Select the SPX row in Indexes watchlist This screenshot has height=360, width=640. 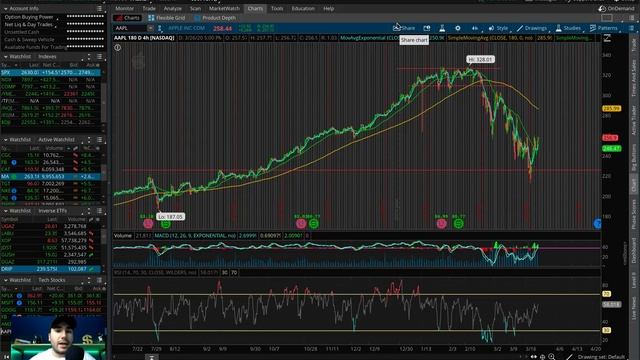(x=51, y=73)
